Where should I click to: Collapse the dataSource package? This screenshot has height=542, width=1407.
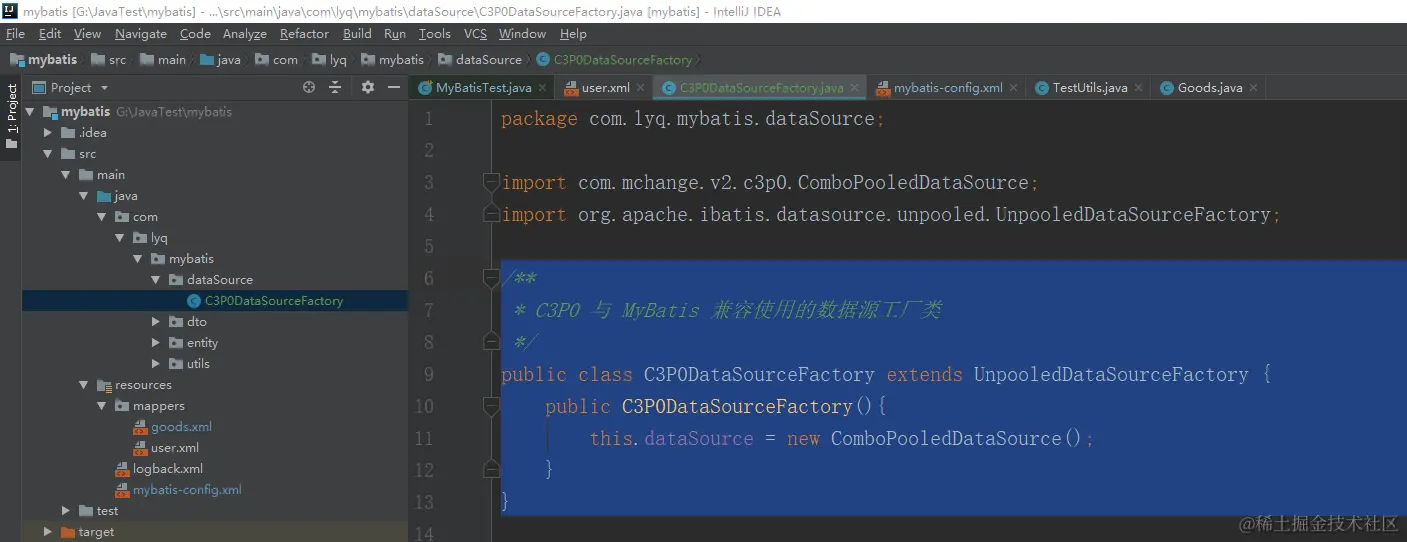[x=155, y=280]
